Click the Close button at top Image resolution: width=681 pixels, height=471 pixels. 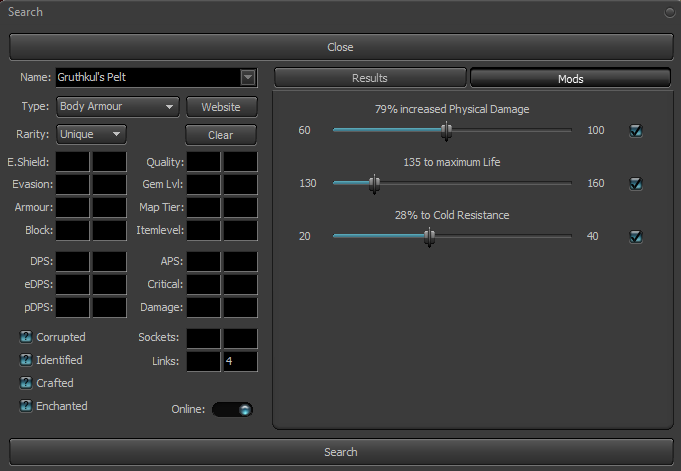coord(341,47)
